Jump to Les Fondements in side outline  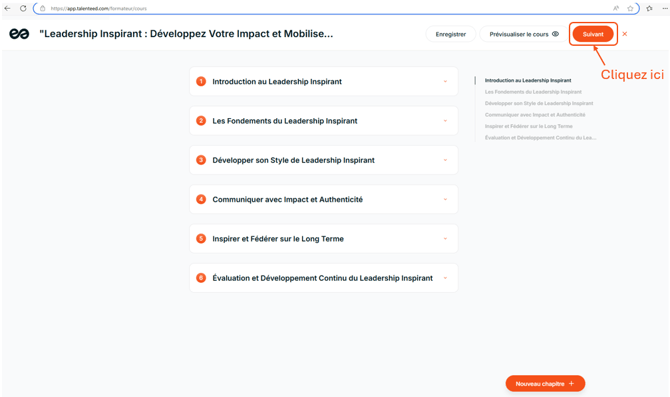click(533, 92)
